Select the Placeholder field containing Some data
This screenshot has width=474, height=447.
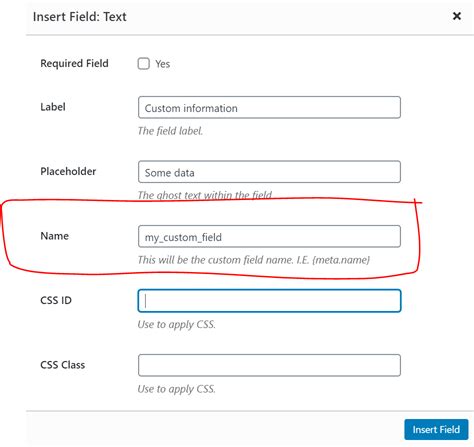point(269,172)
